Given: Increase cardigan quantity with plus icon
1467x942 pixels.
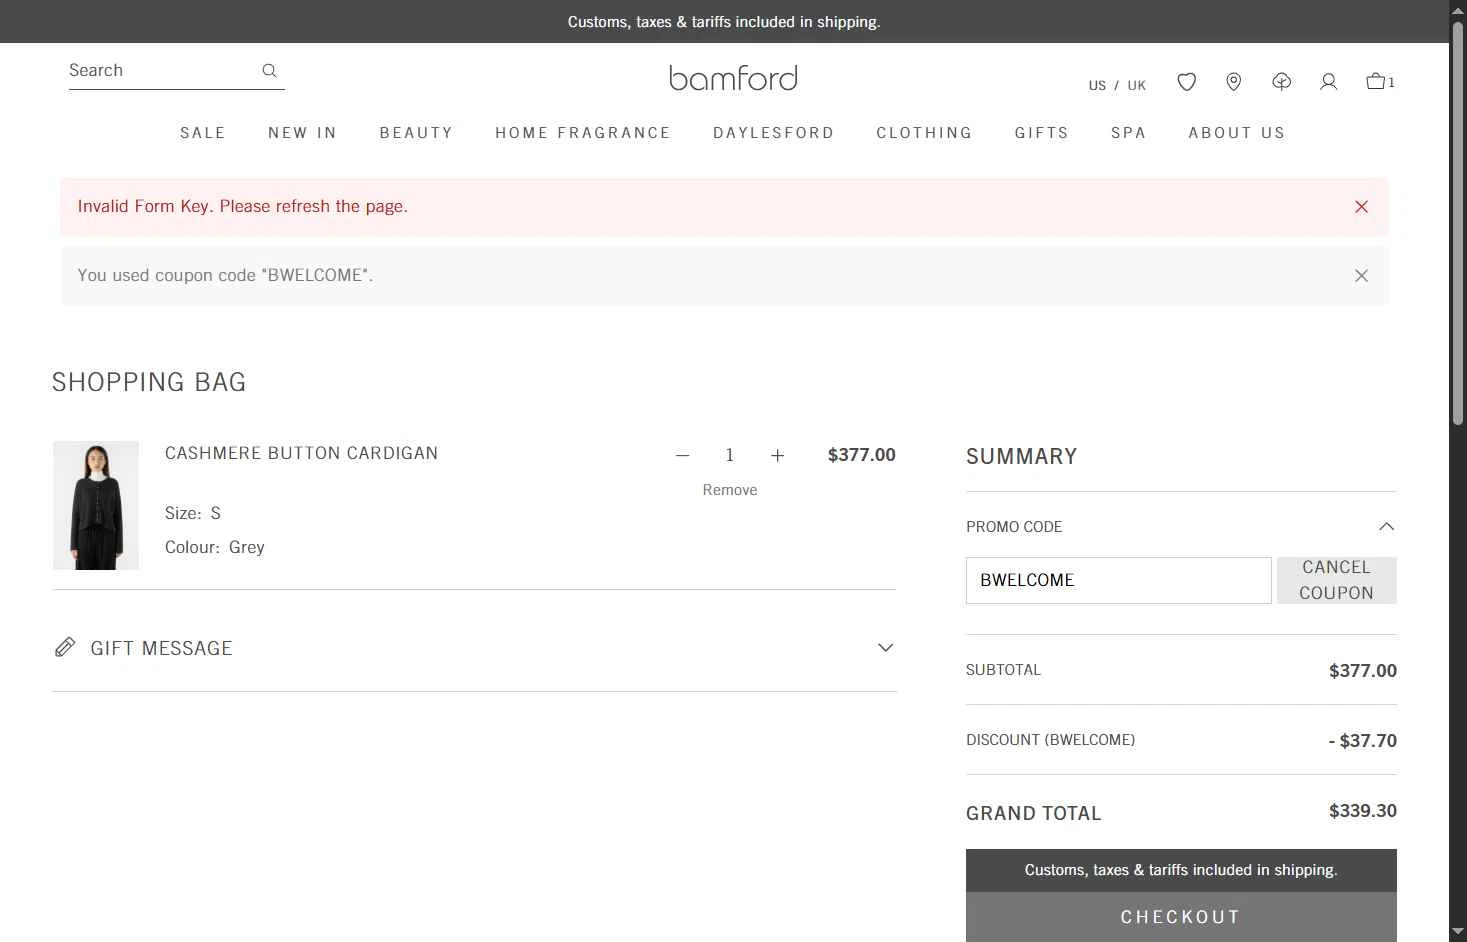Looking at the screenshot, I should point(777,456).
